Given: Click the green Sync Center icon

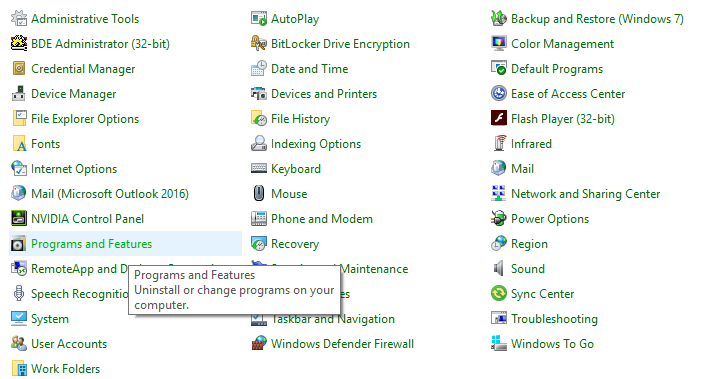Looking at the screenshot, I should (499, 293).
